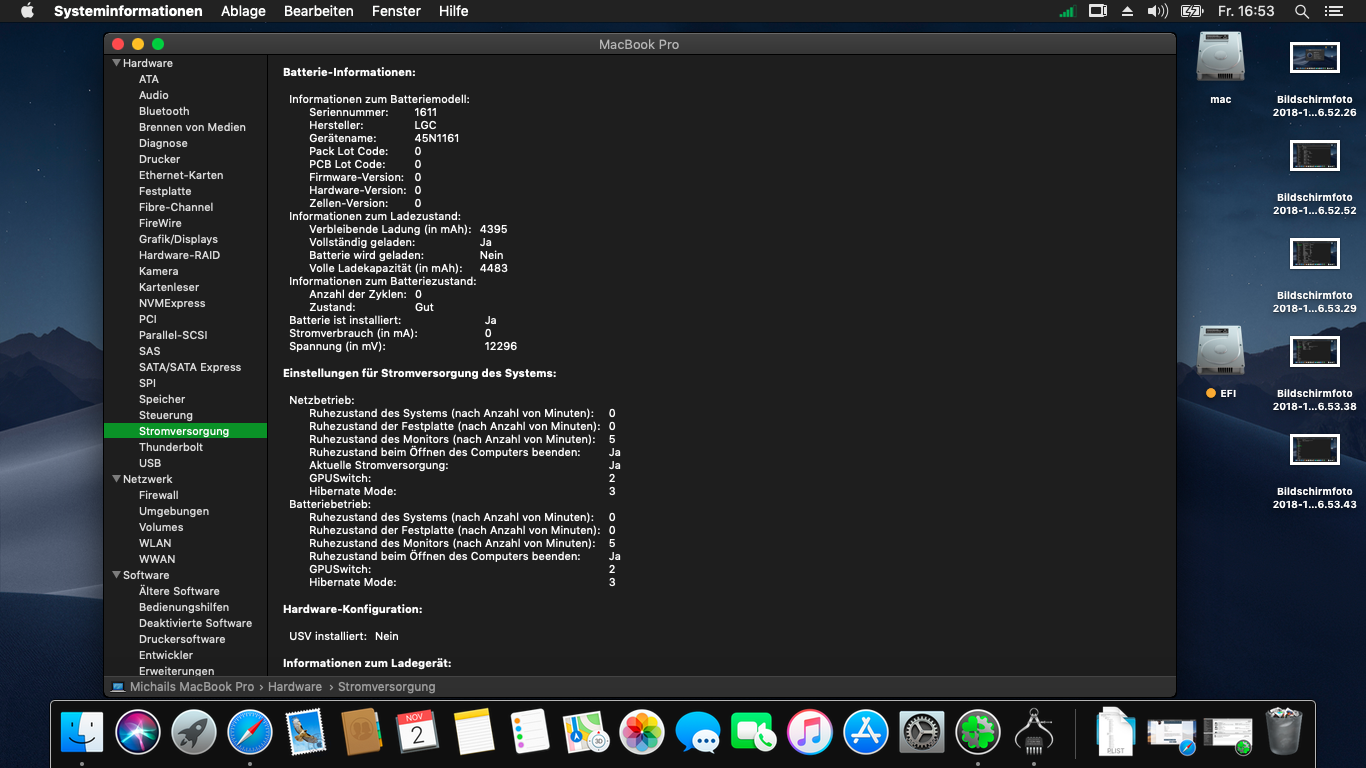Open Reminders list icon in Dock

(x=530, y=732)
